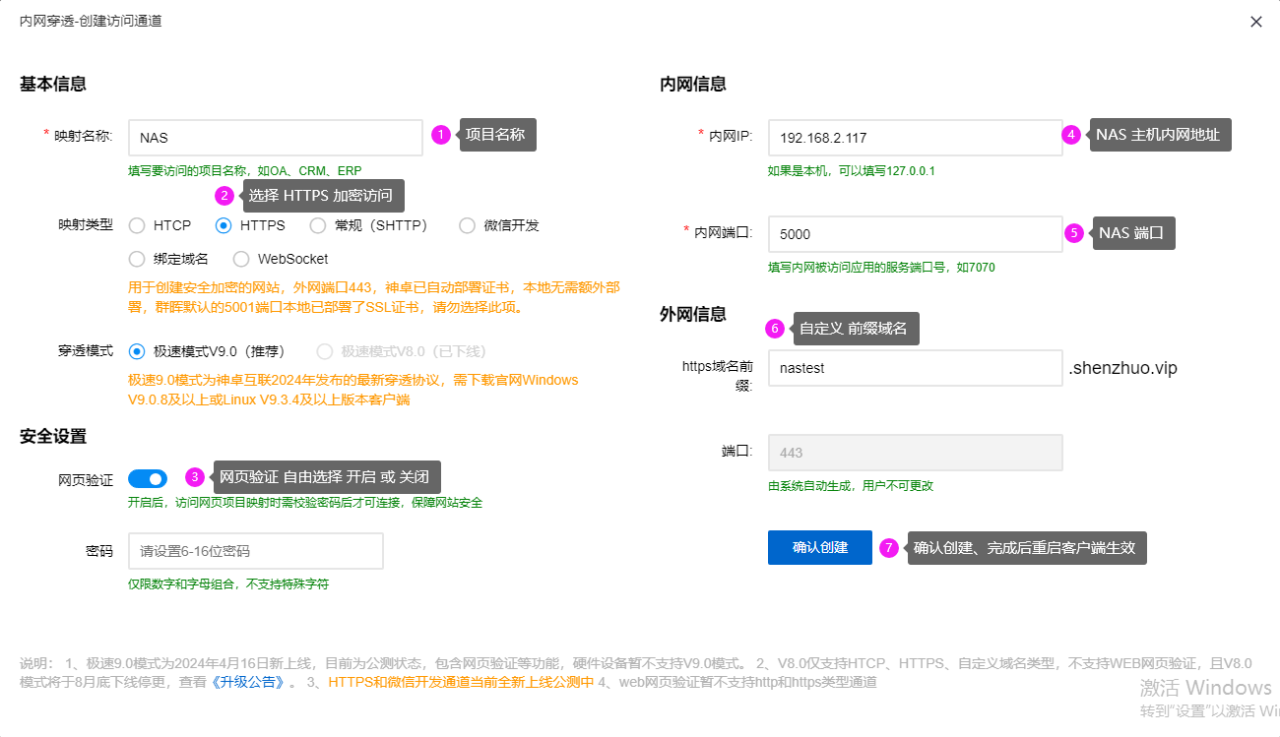Click the pink number 4 marker badge

pos(1071,134)
